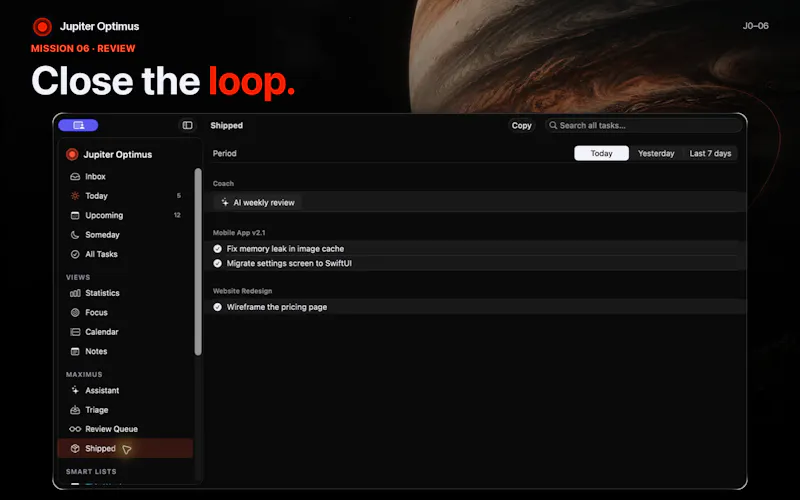Switch period to Yesterday

(656, 153)
